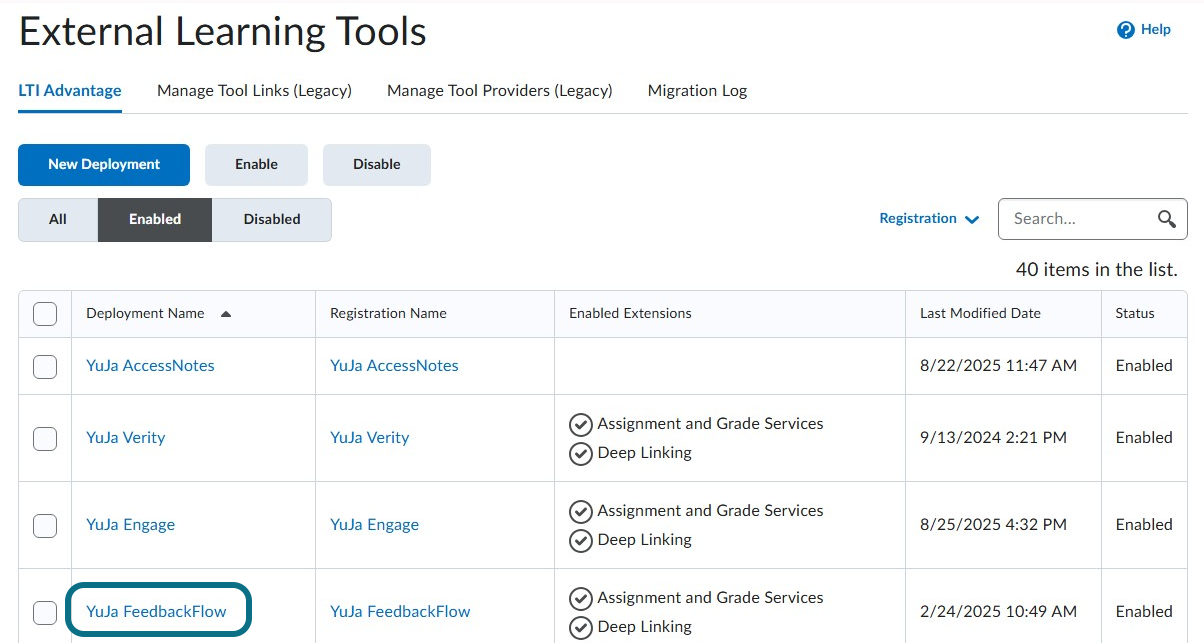This screenshot has width=1204, height=643.
Task: Click Enabled status in YuJa Engage row
Action: click(1144, 525)
